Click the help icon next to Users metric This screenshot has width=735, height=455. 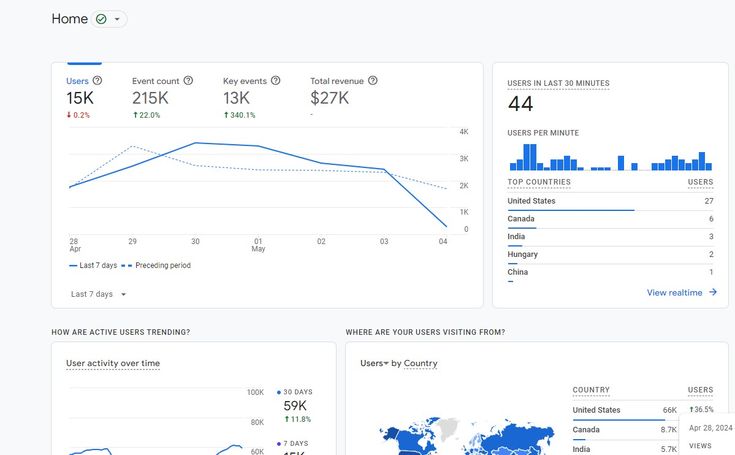[98, 80]
